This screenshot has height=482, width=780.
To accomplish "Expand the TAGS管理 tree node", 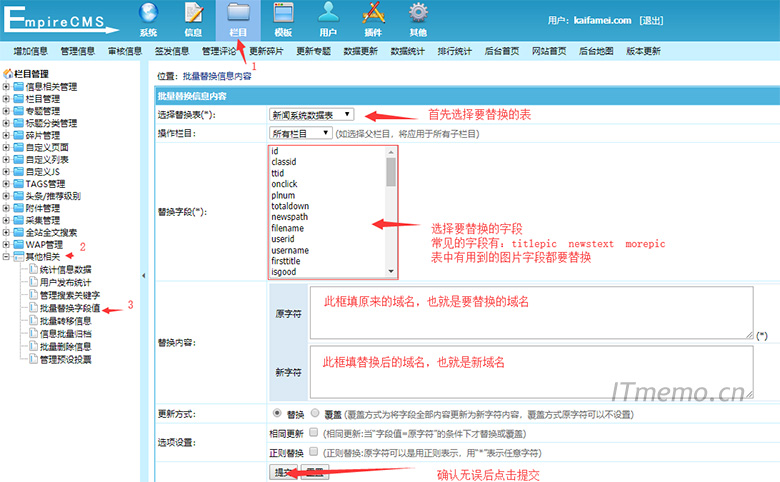I will 6,184.
